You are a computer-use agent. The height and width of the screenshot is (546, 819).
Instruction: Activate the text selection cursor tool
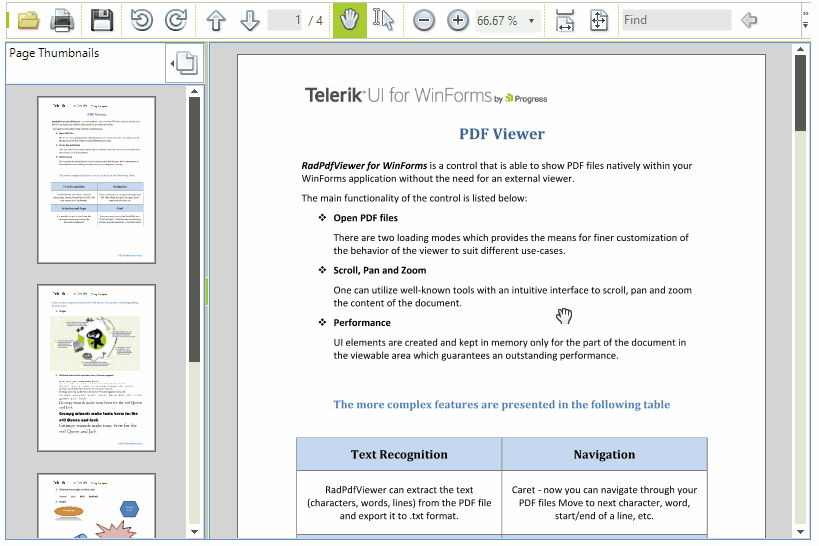coord(383,20)
